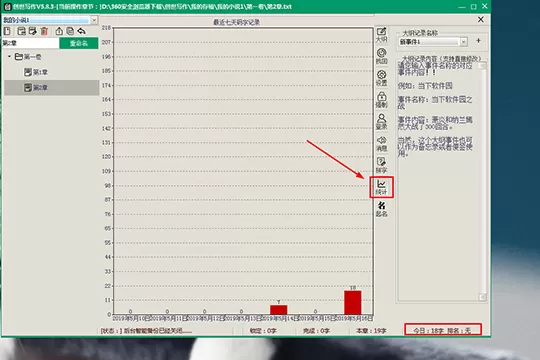Click the new document icon in toolbar
This screenshot has width=540, height=360.
7,31
